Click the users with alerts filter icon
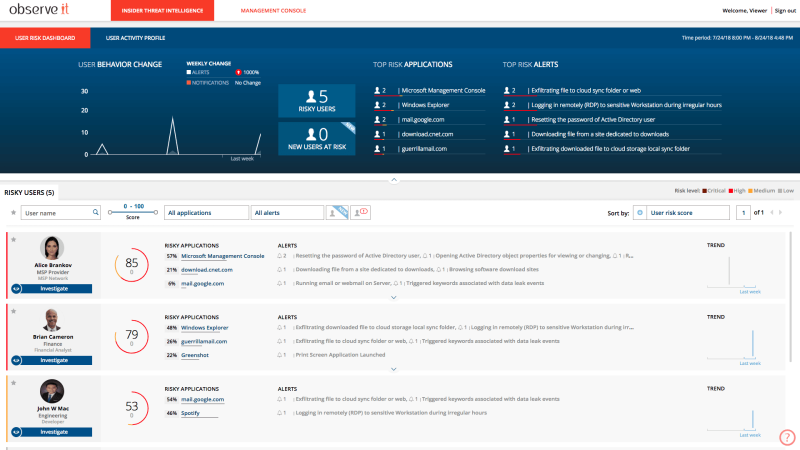 click(x=361, y=212)
